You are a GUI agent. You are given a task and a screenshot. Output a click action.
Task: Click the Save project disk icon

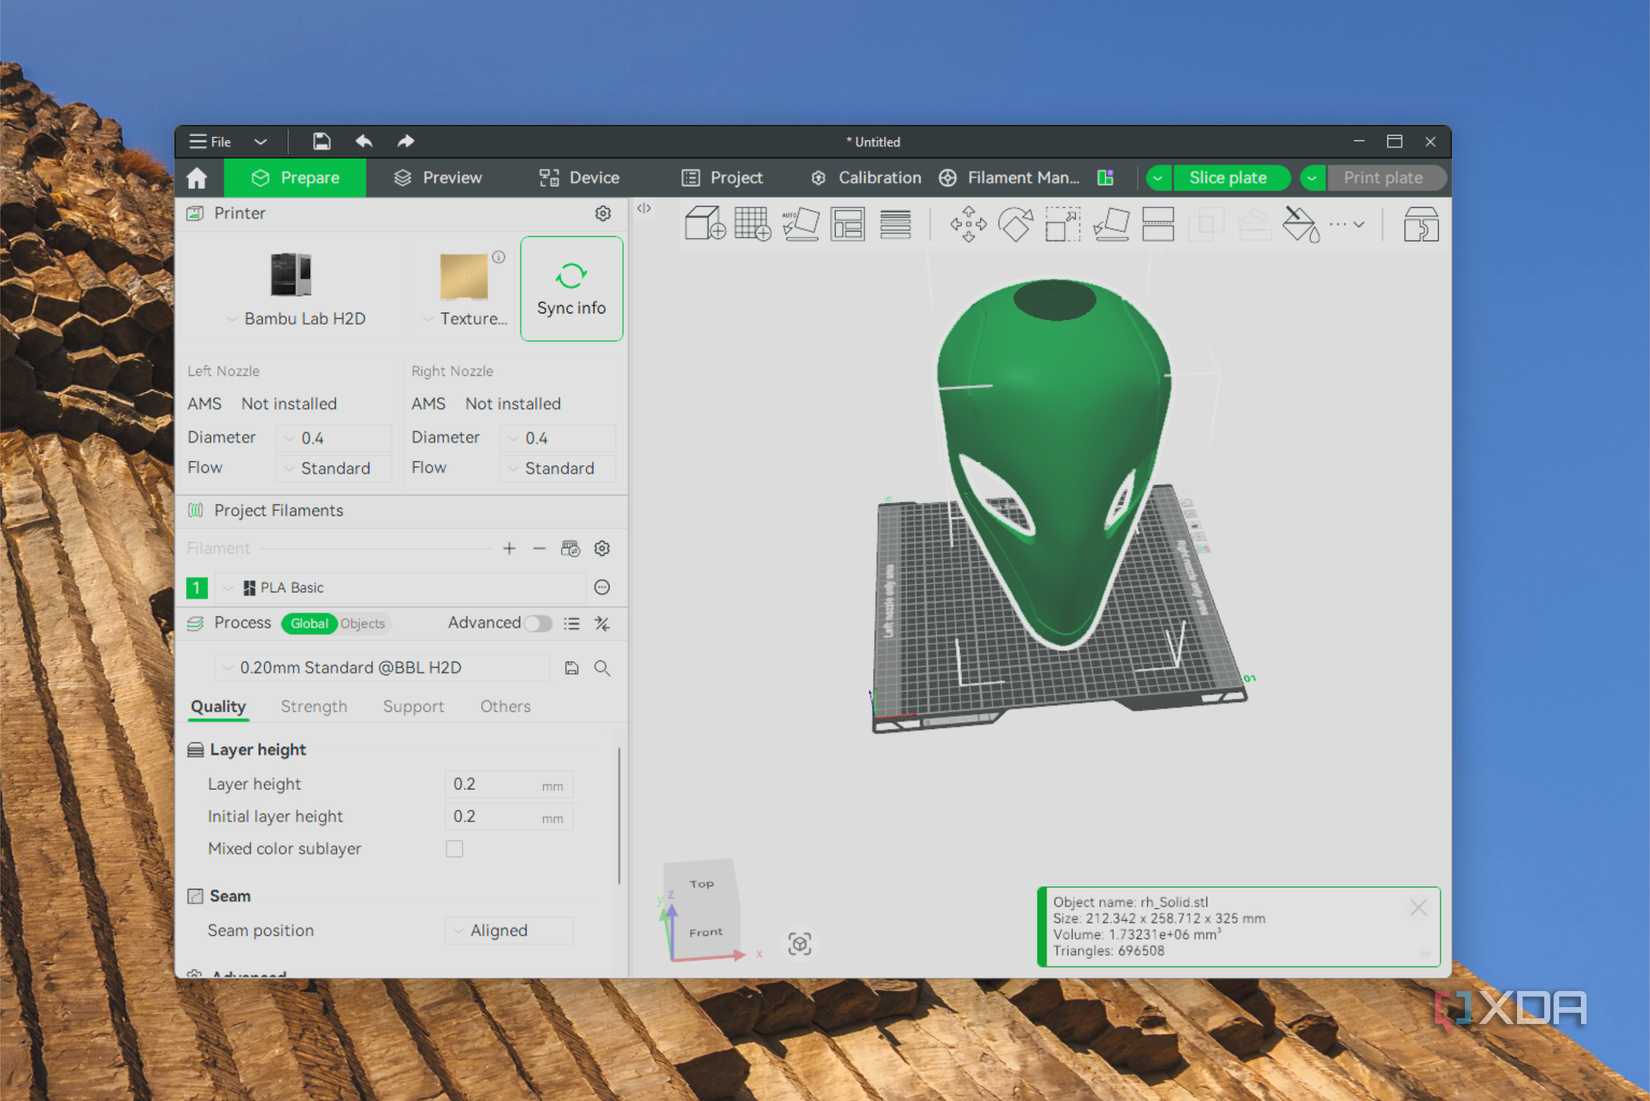(321, 141)
